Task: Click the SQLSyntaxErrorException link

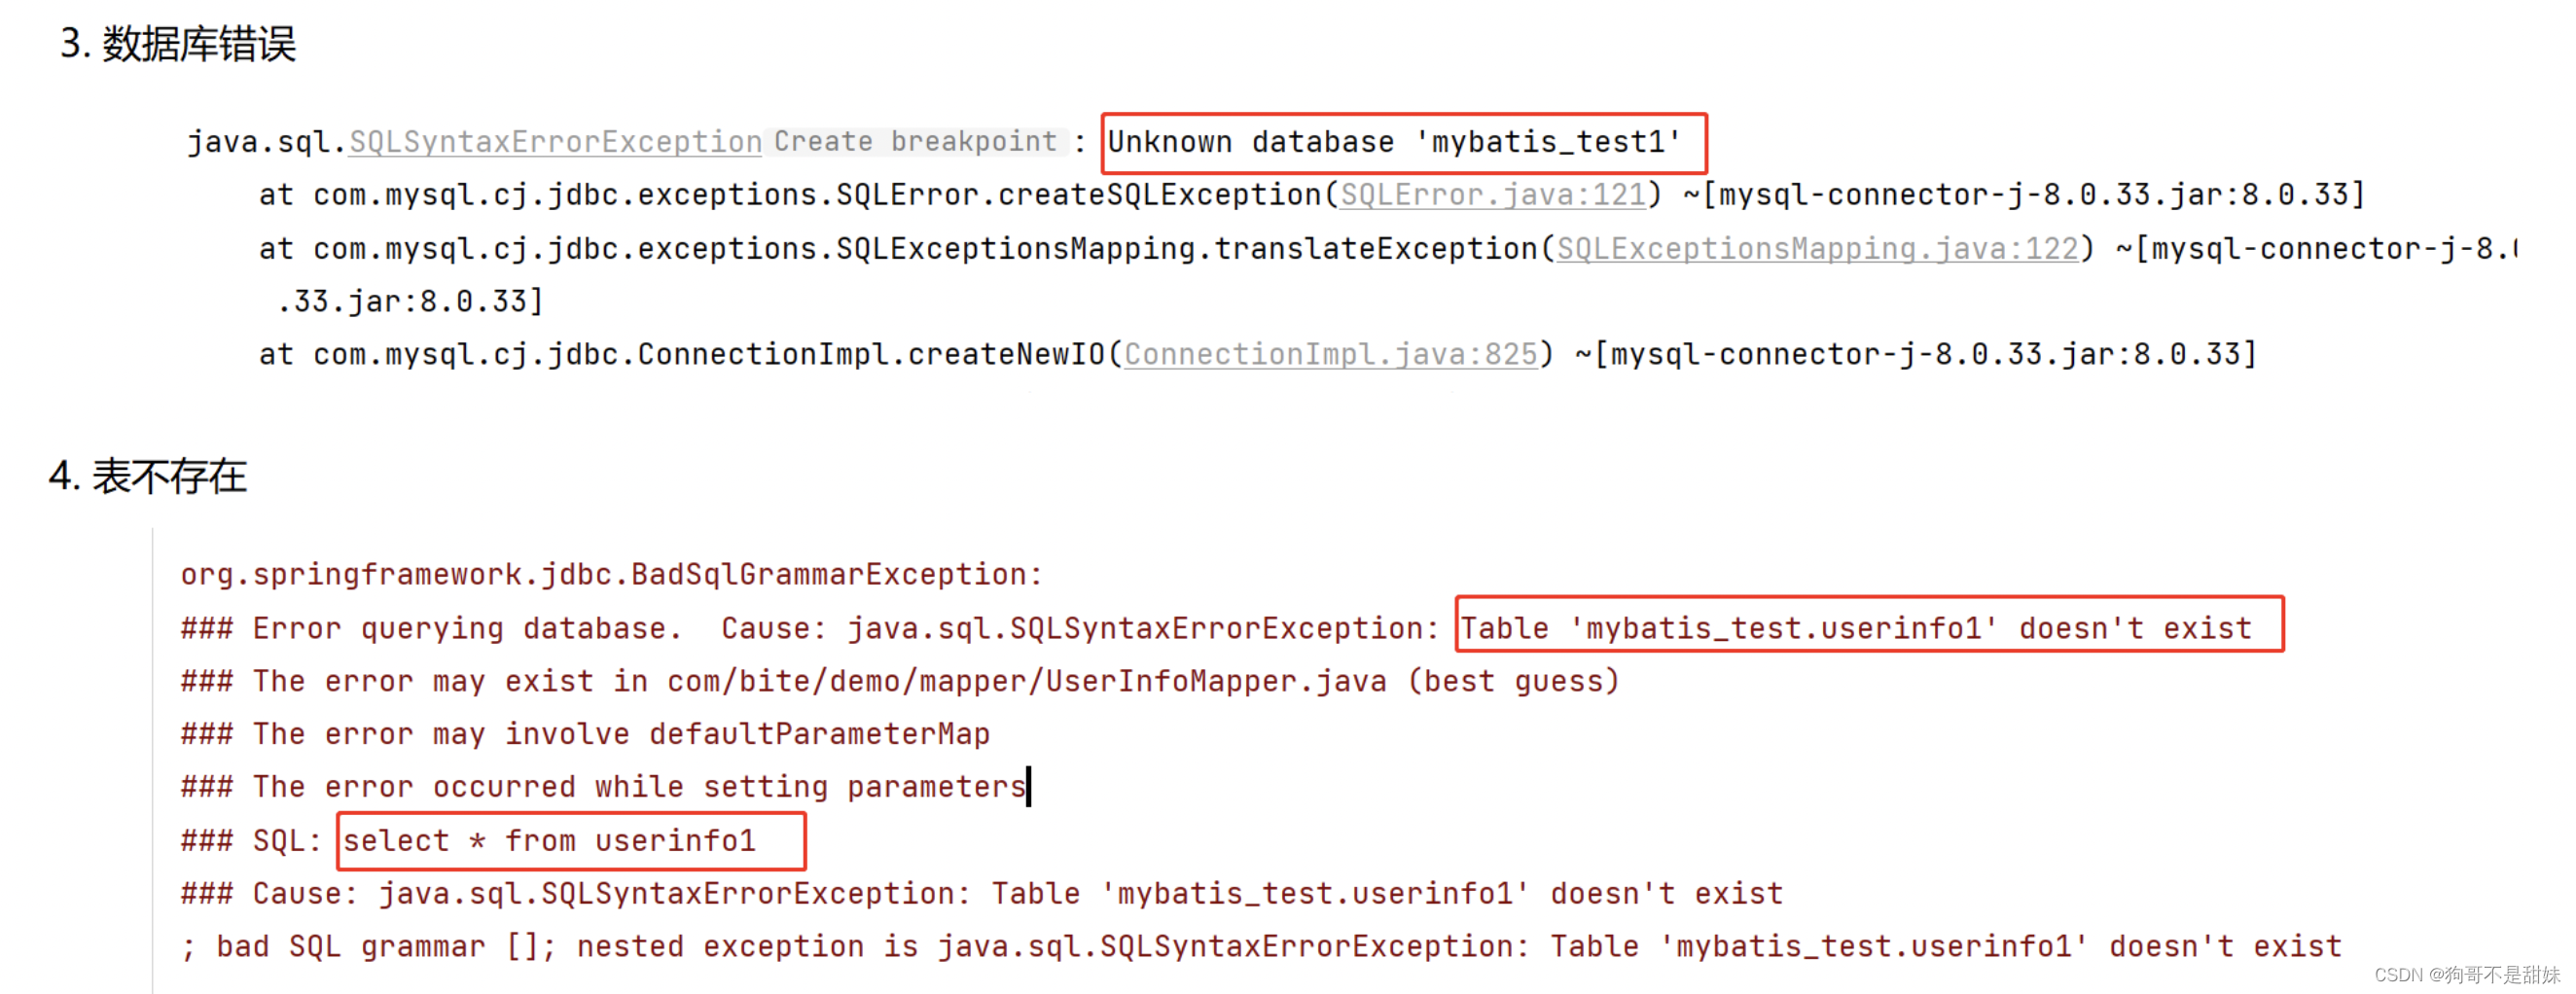Action: (555, 142)
